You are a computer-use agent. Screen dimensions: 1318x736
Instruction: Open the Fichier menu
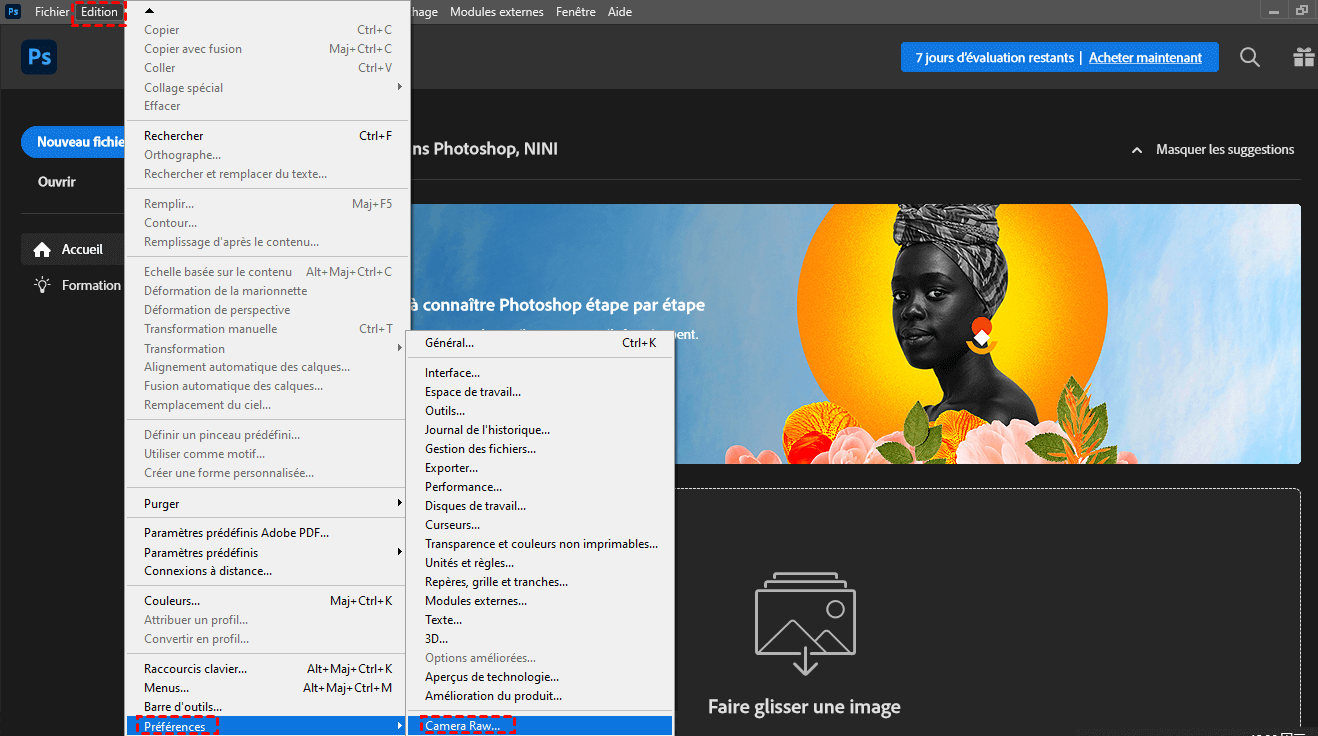[x=52, y=12]
